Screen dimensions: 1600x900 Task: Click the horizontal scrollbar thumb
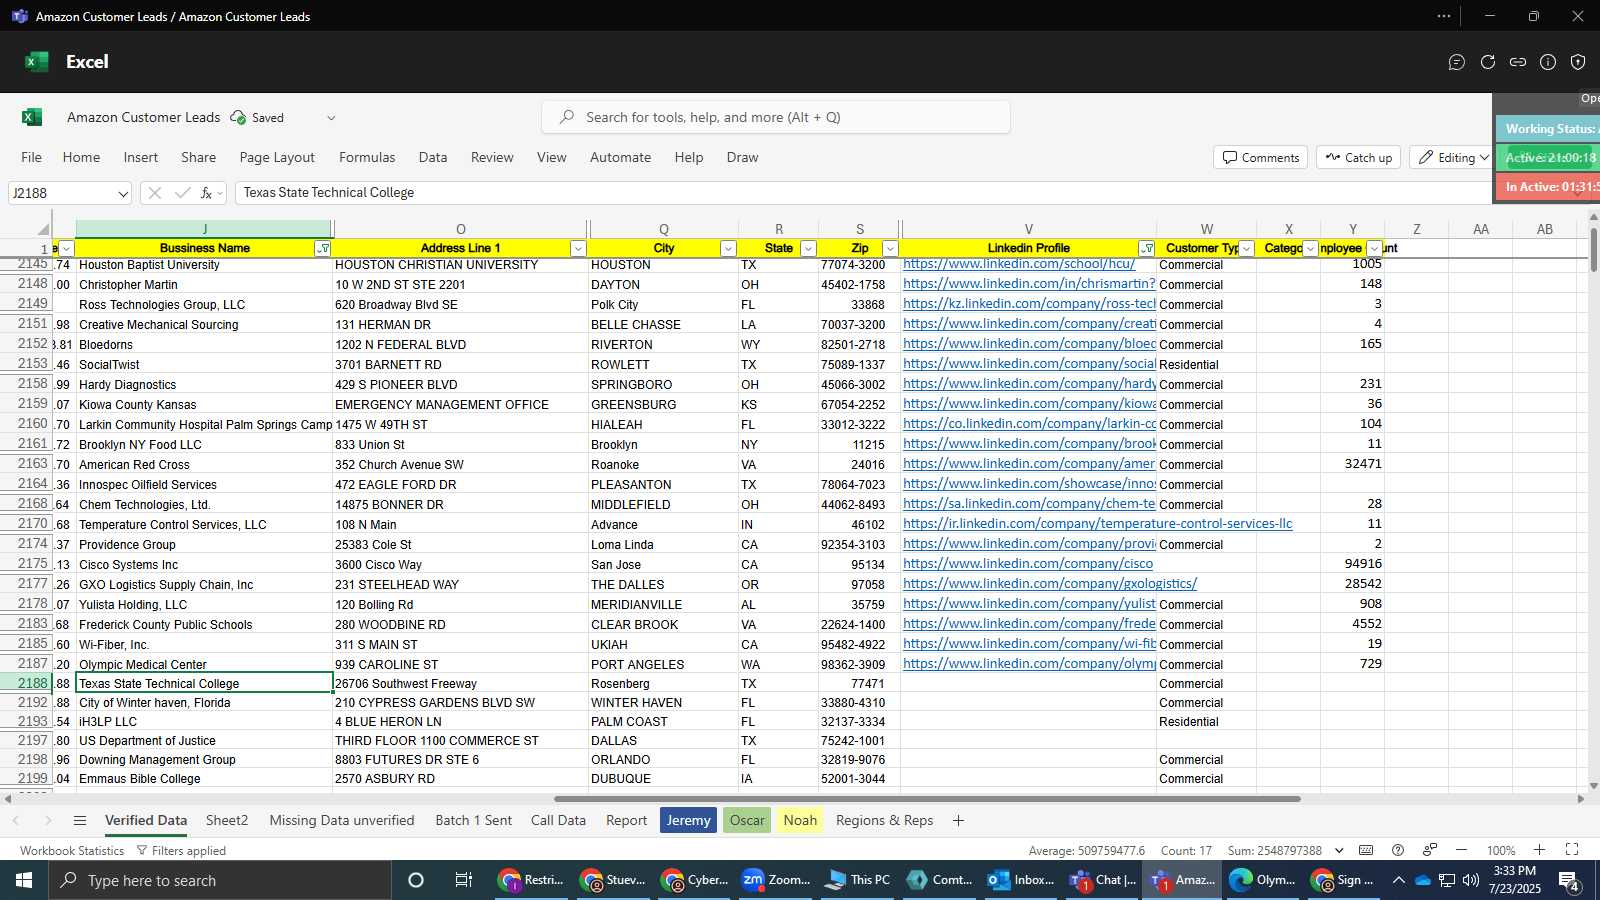coord(927,799)
